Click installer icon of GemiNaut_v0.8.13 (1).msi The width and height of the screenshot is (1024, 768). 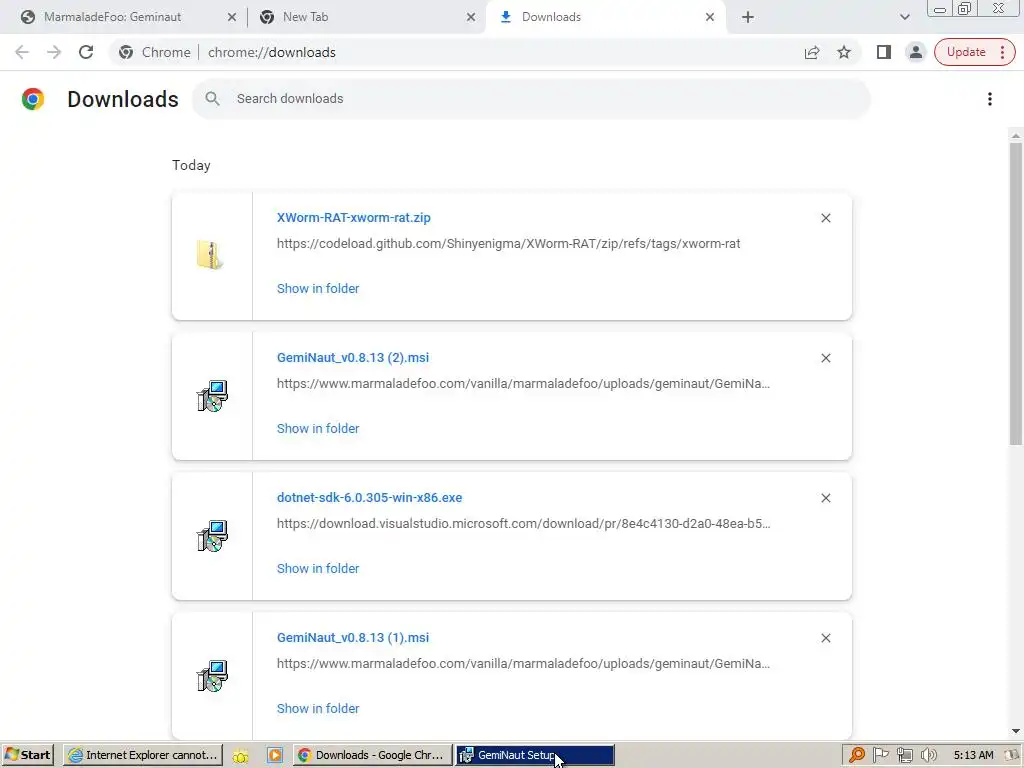(212, 676)
